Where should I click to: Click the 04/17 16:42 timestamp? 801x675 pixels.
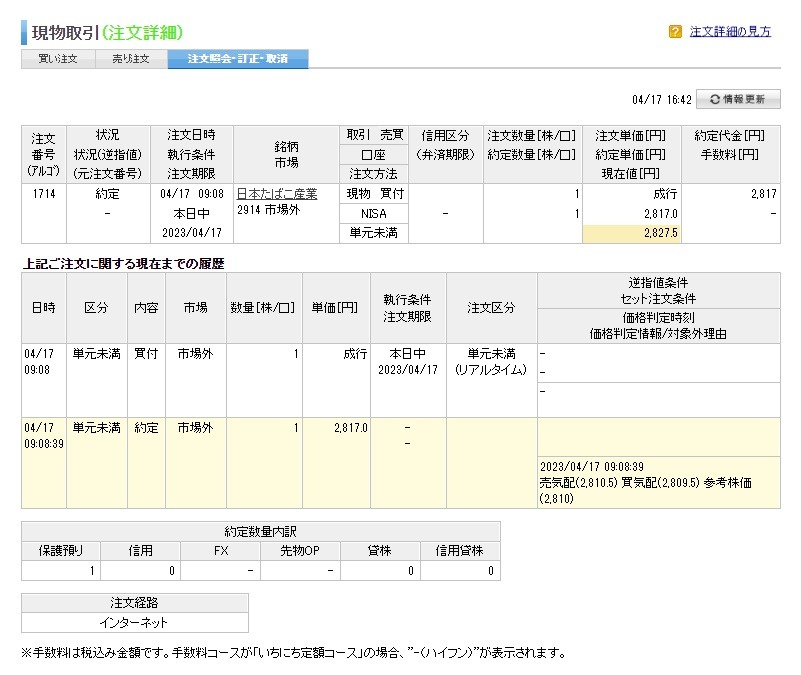click(662, 100)
